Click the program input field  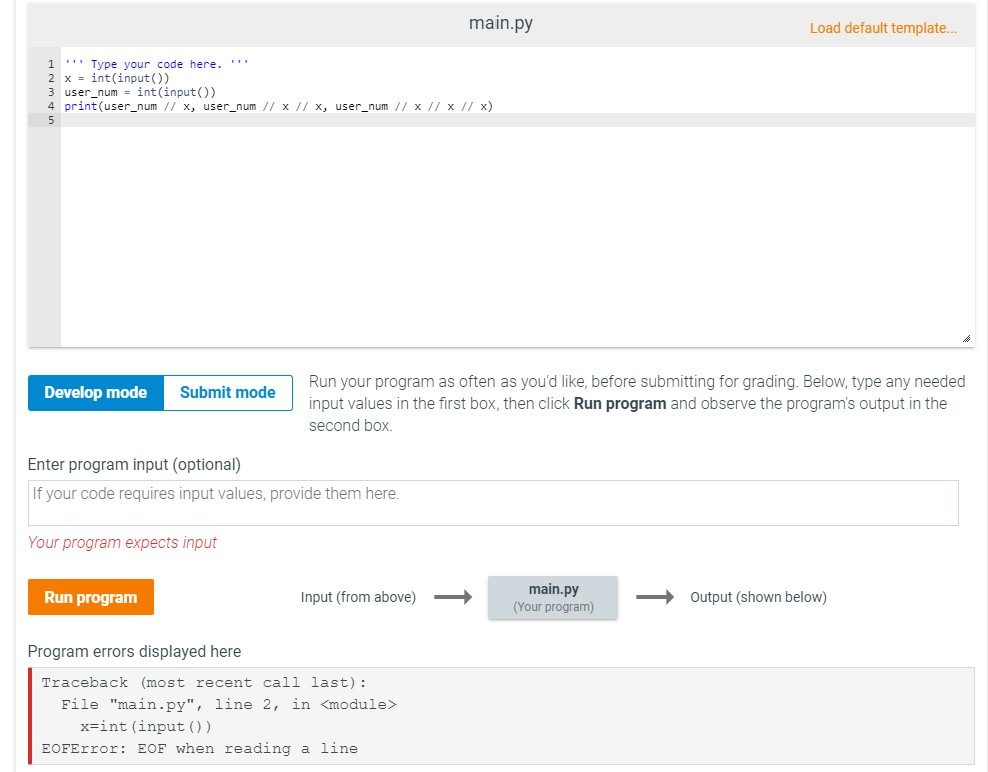(x=493, y=502)
